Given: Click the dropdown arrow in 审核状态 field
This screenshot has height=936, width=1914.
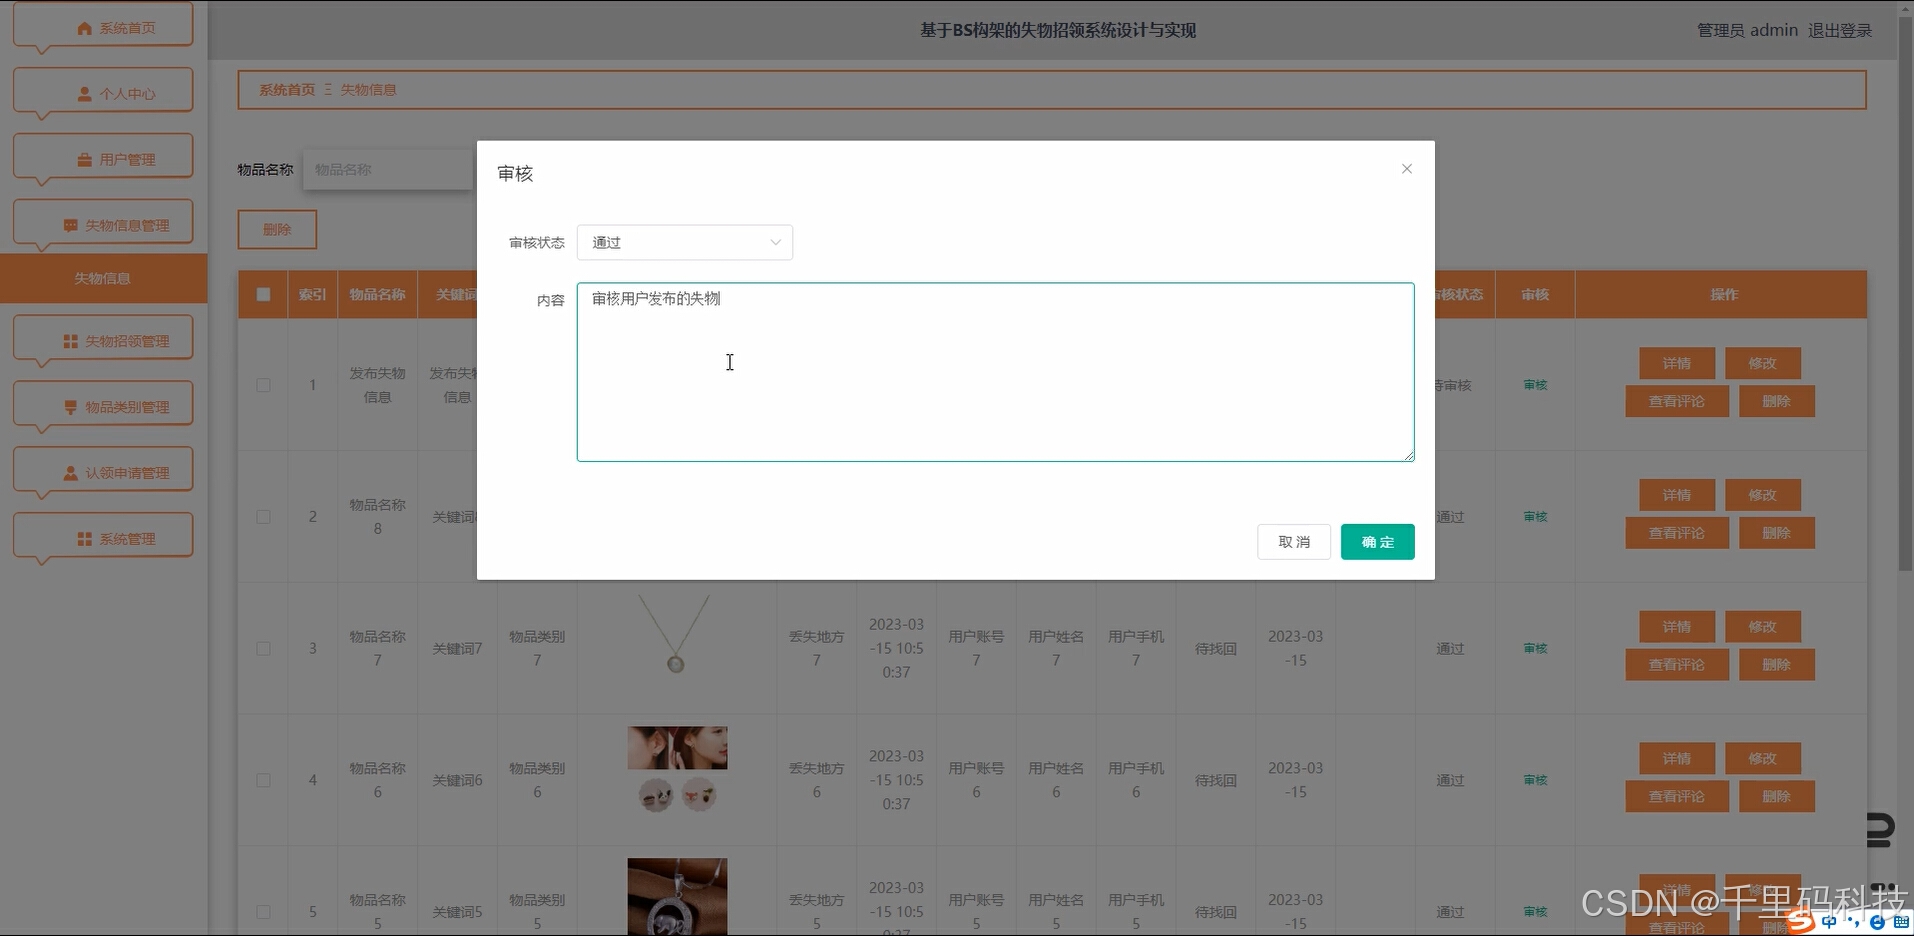Looking at the screenshot, I should pyautogui.click(x=775, y=243).
